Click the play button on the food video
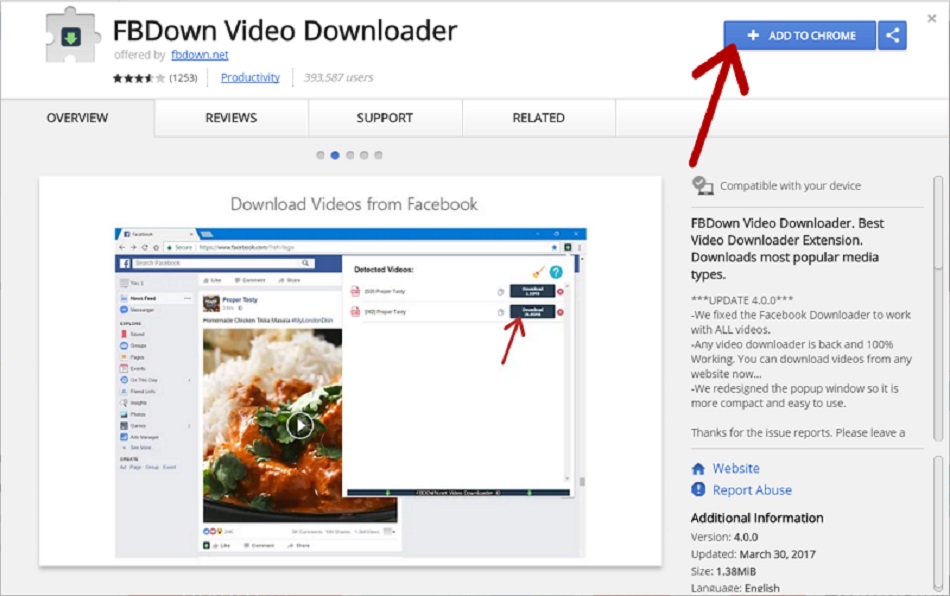 [300, 425]
